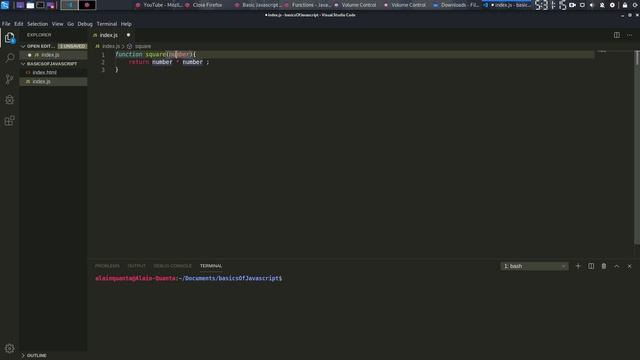
Task: Open the Debug menu
Action: point(85,24)
